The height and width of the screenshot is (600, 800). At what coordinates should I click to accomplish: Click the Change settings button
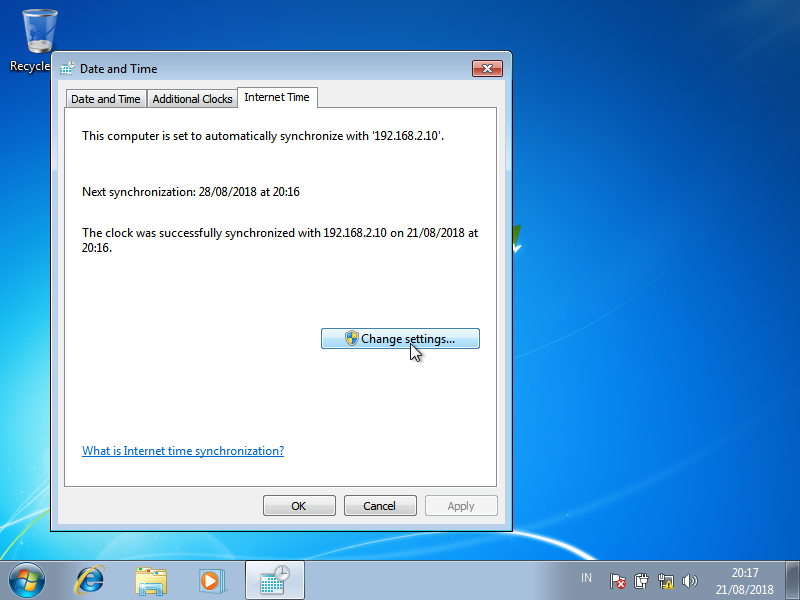pyautogui.click(x=401, y=339)
